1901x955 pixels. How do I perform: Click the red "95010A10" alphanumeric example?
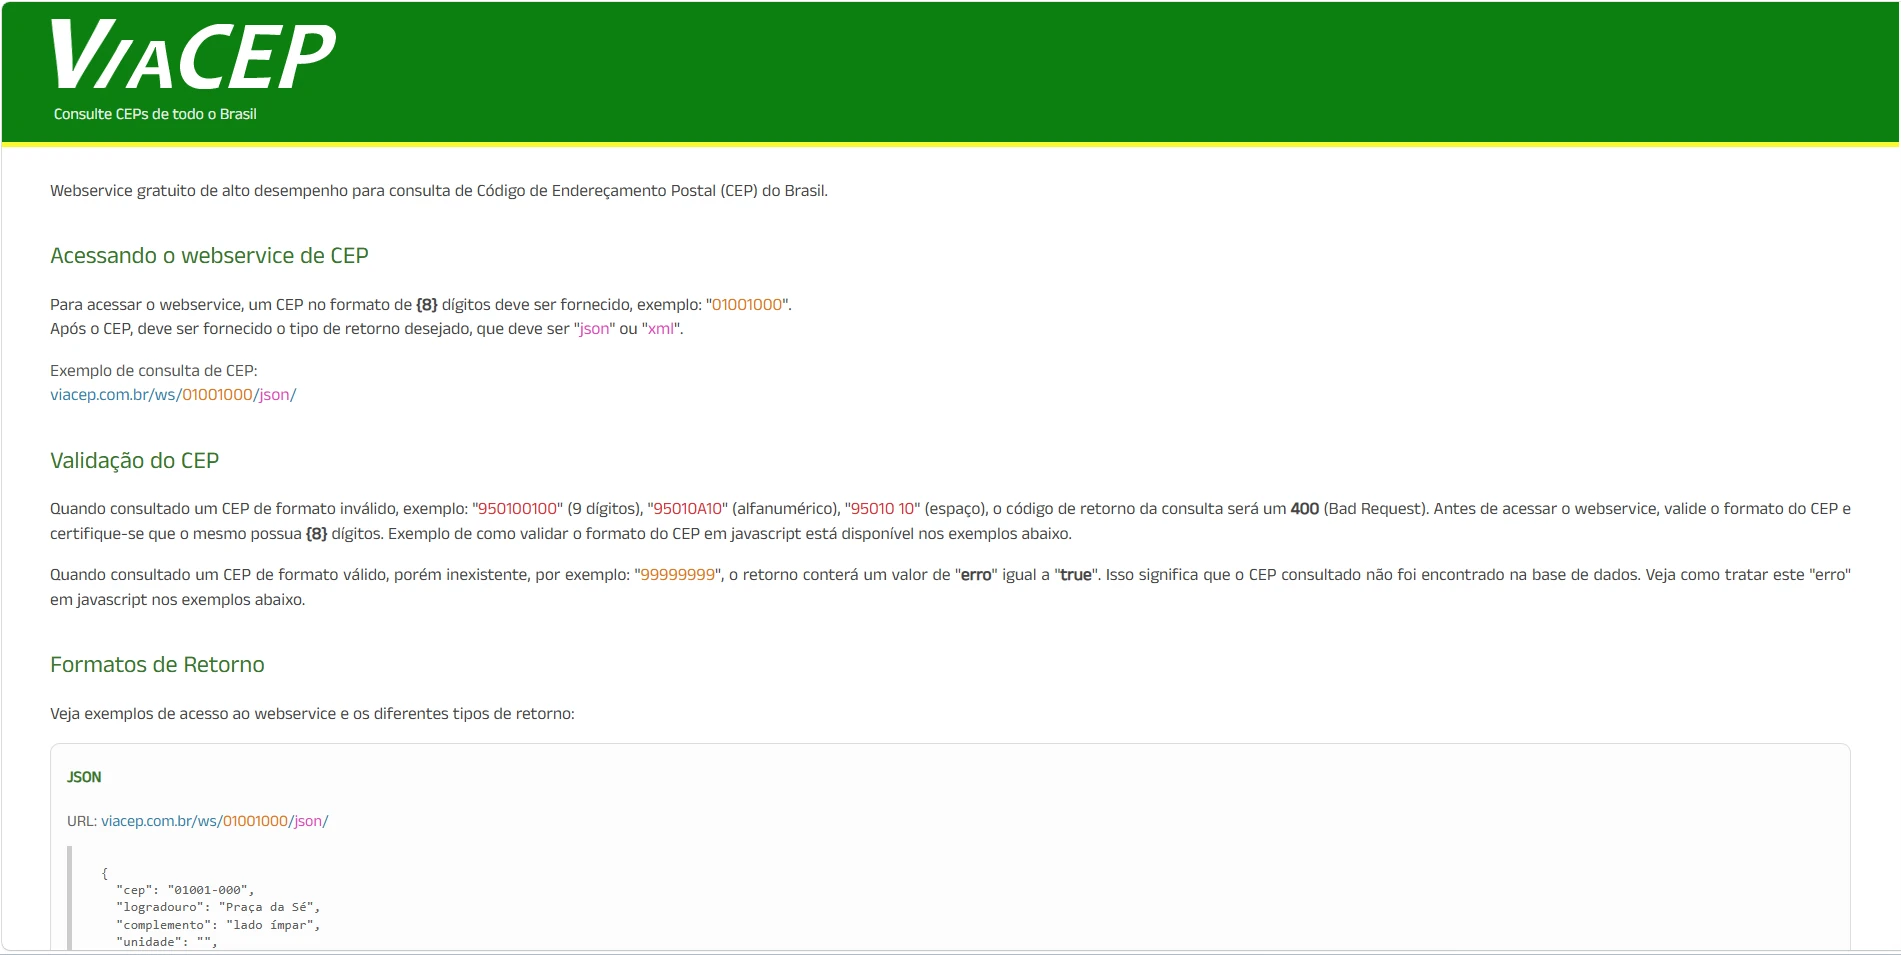(688, 509)
